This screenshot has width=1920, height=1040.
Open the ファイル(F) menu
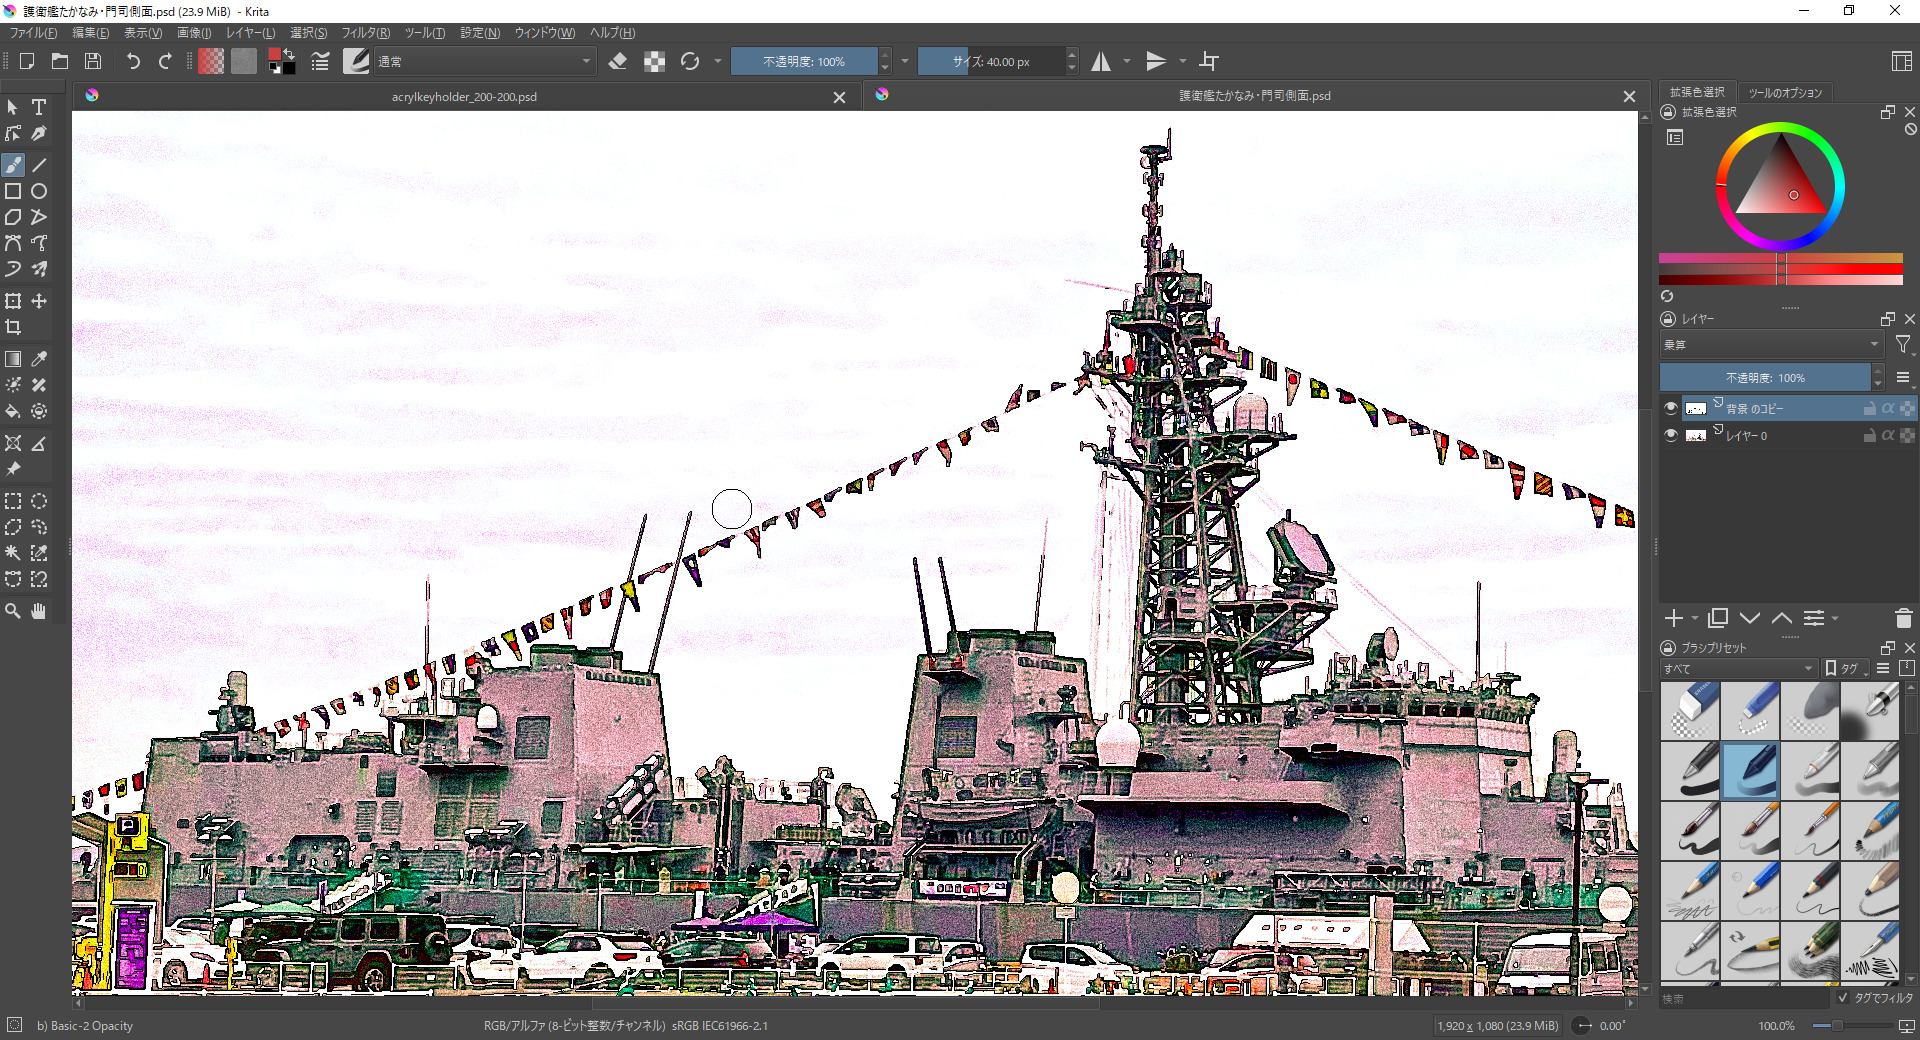33,33
